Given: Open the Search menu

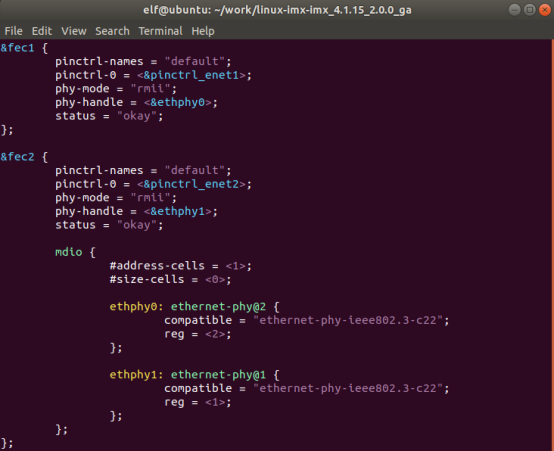Looking at the screenshot, I should tap(112, 31).
